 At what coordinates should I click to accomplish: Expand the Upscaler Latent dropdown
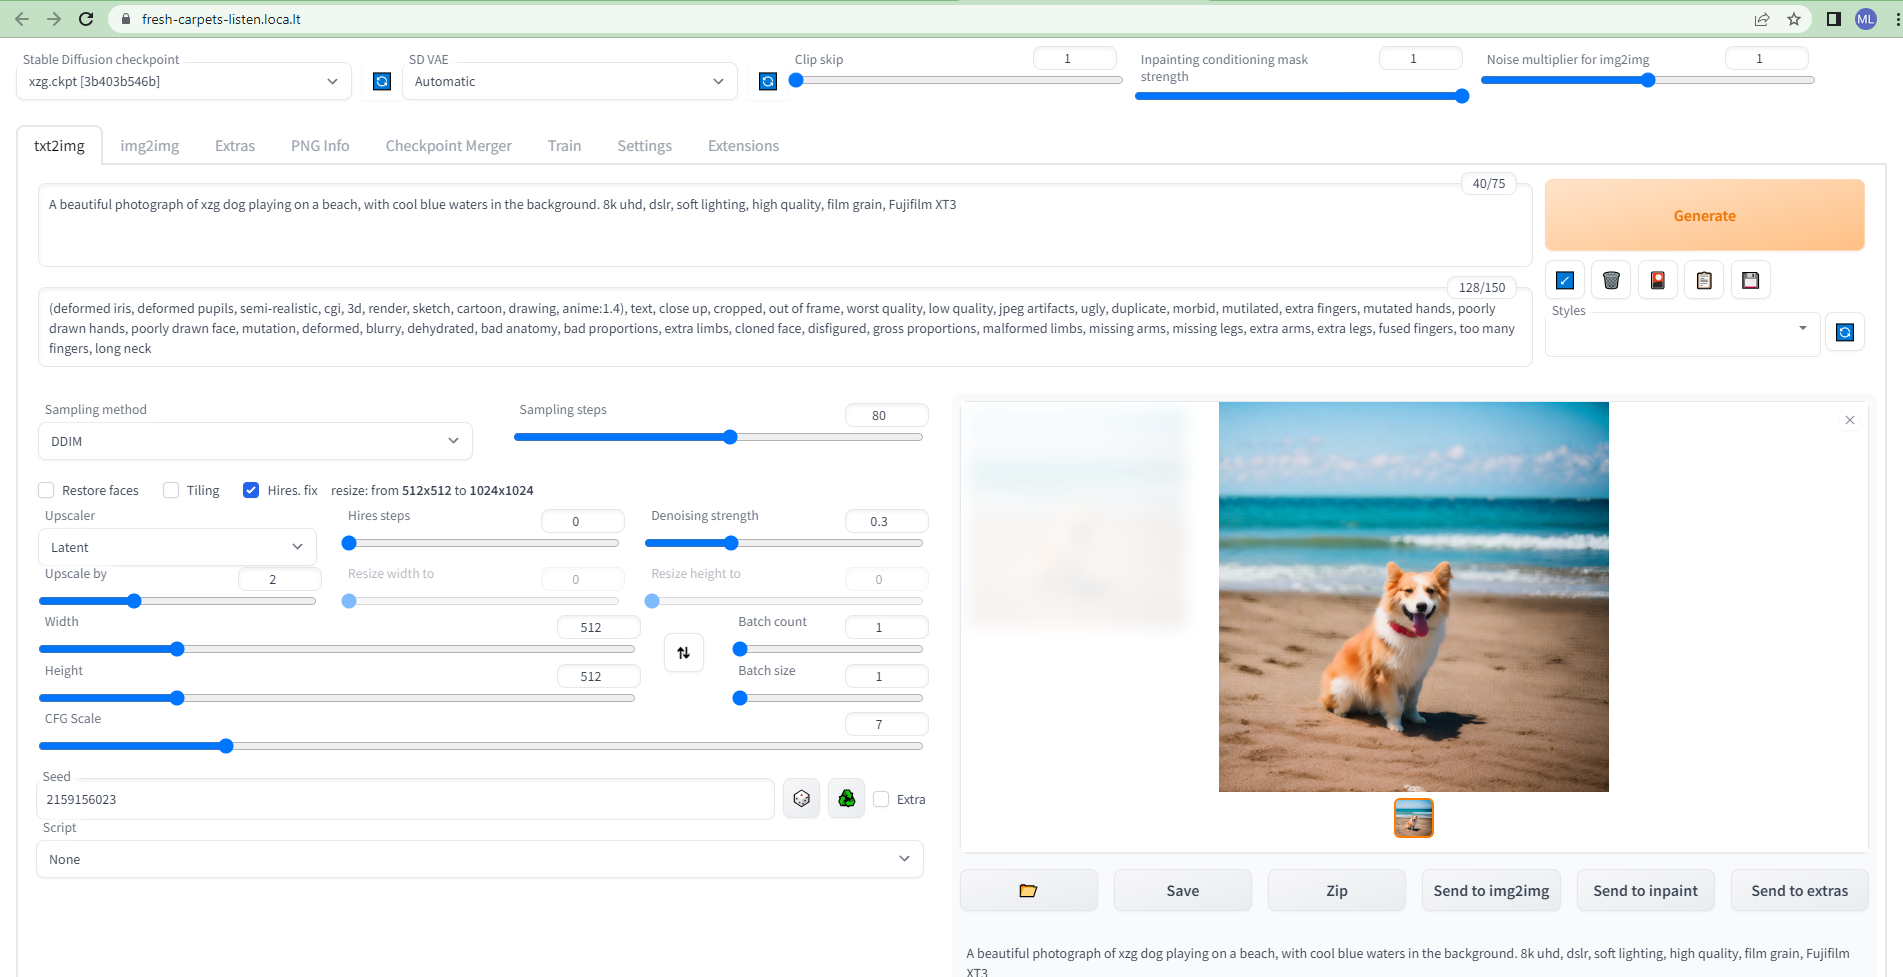point(177,547)
